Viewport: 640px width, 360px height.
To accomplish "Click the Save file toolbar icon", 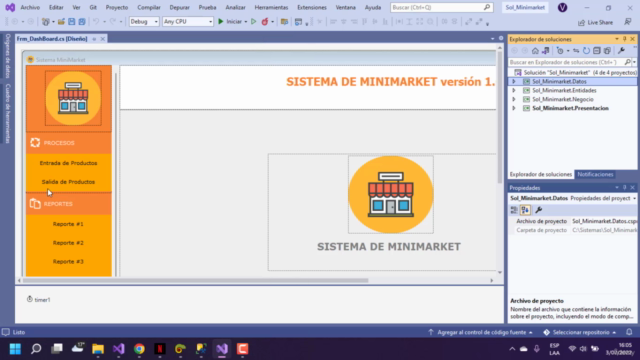I will [x=71, y=22].
